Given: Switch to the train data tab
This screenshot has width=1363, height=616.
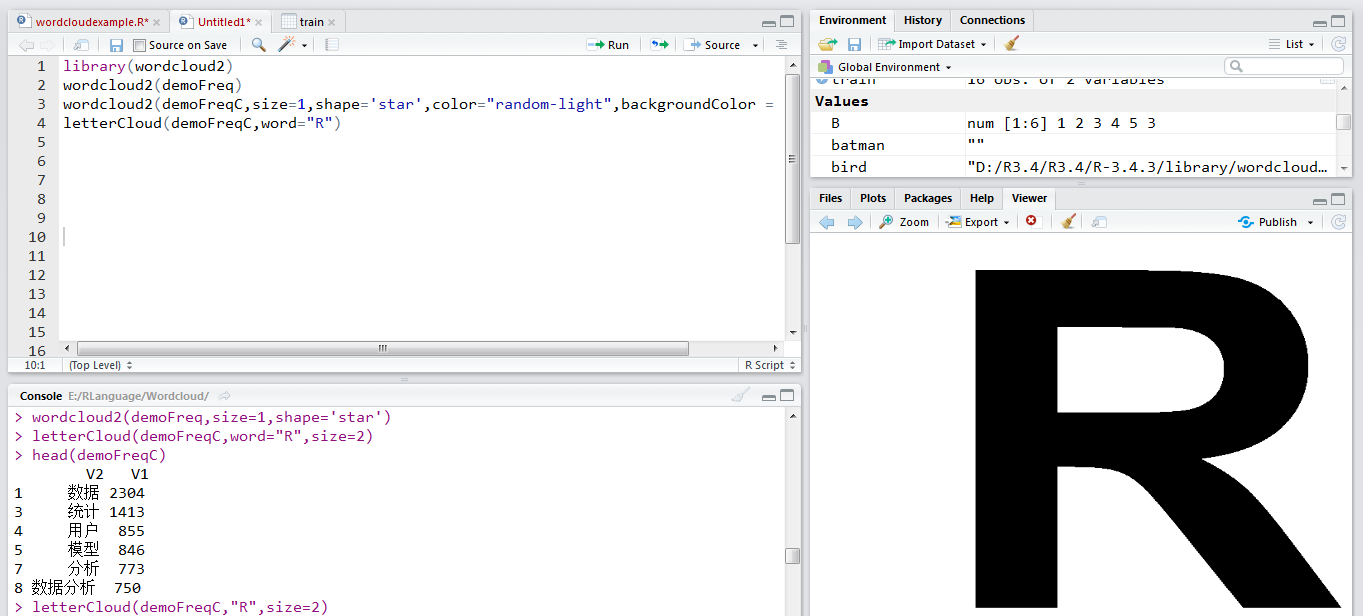Looking at the screenshot, I should [x=311, y=21].
